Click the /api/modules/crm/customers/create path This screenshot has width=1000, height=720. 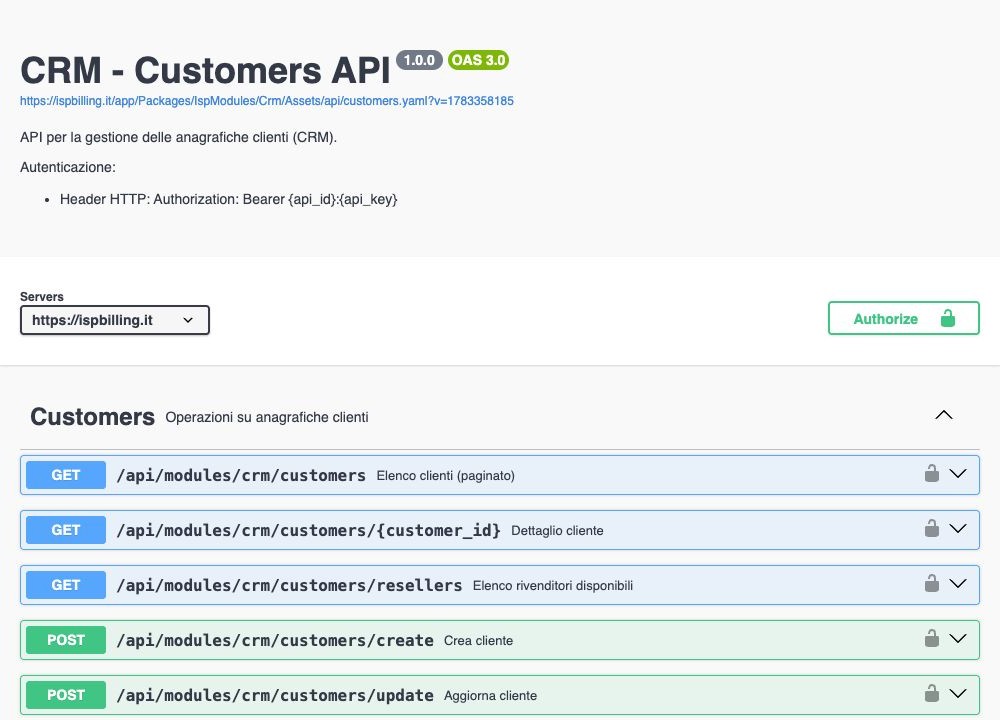click(275, 640)
